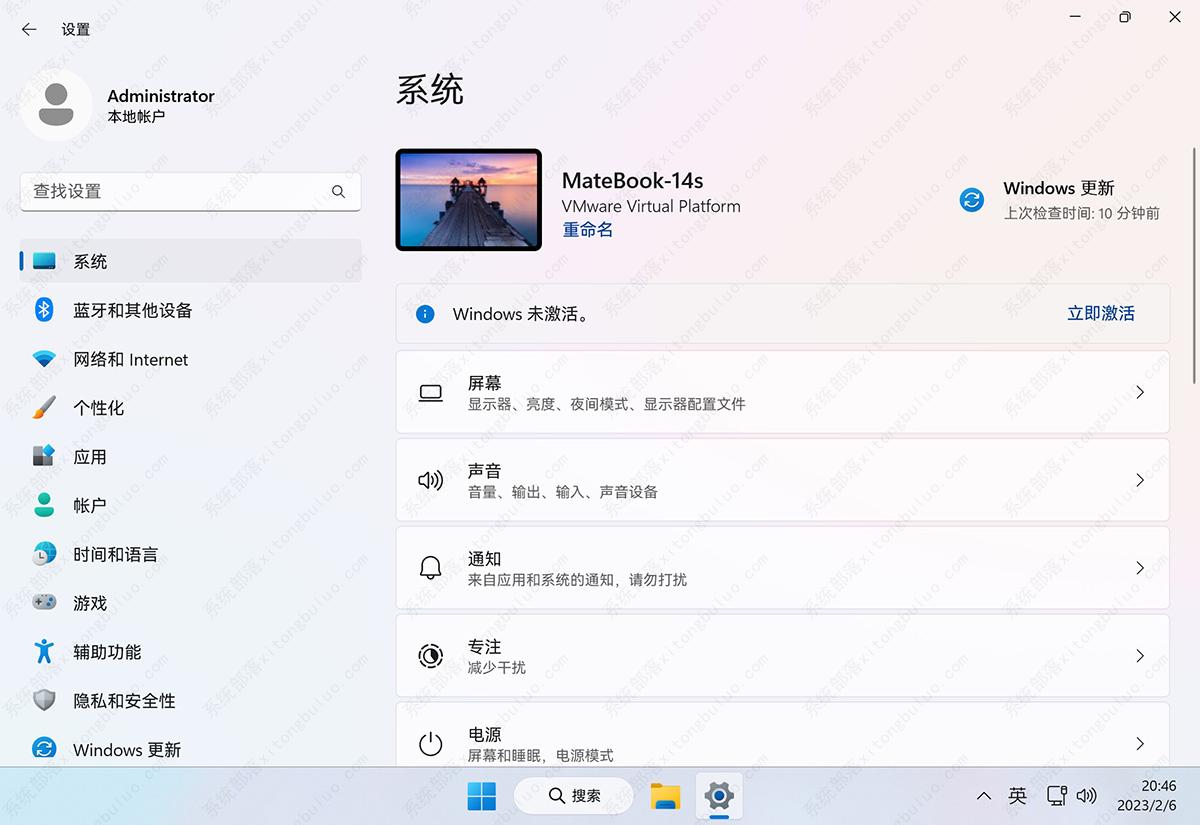
Task: Expand the 屏幕 display settings chevron
Action: point(1139,393)
